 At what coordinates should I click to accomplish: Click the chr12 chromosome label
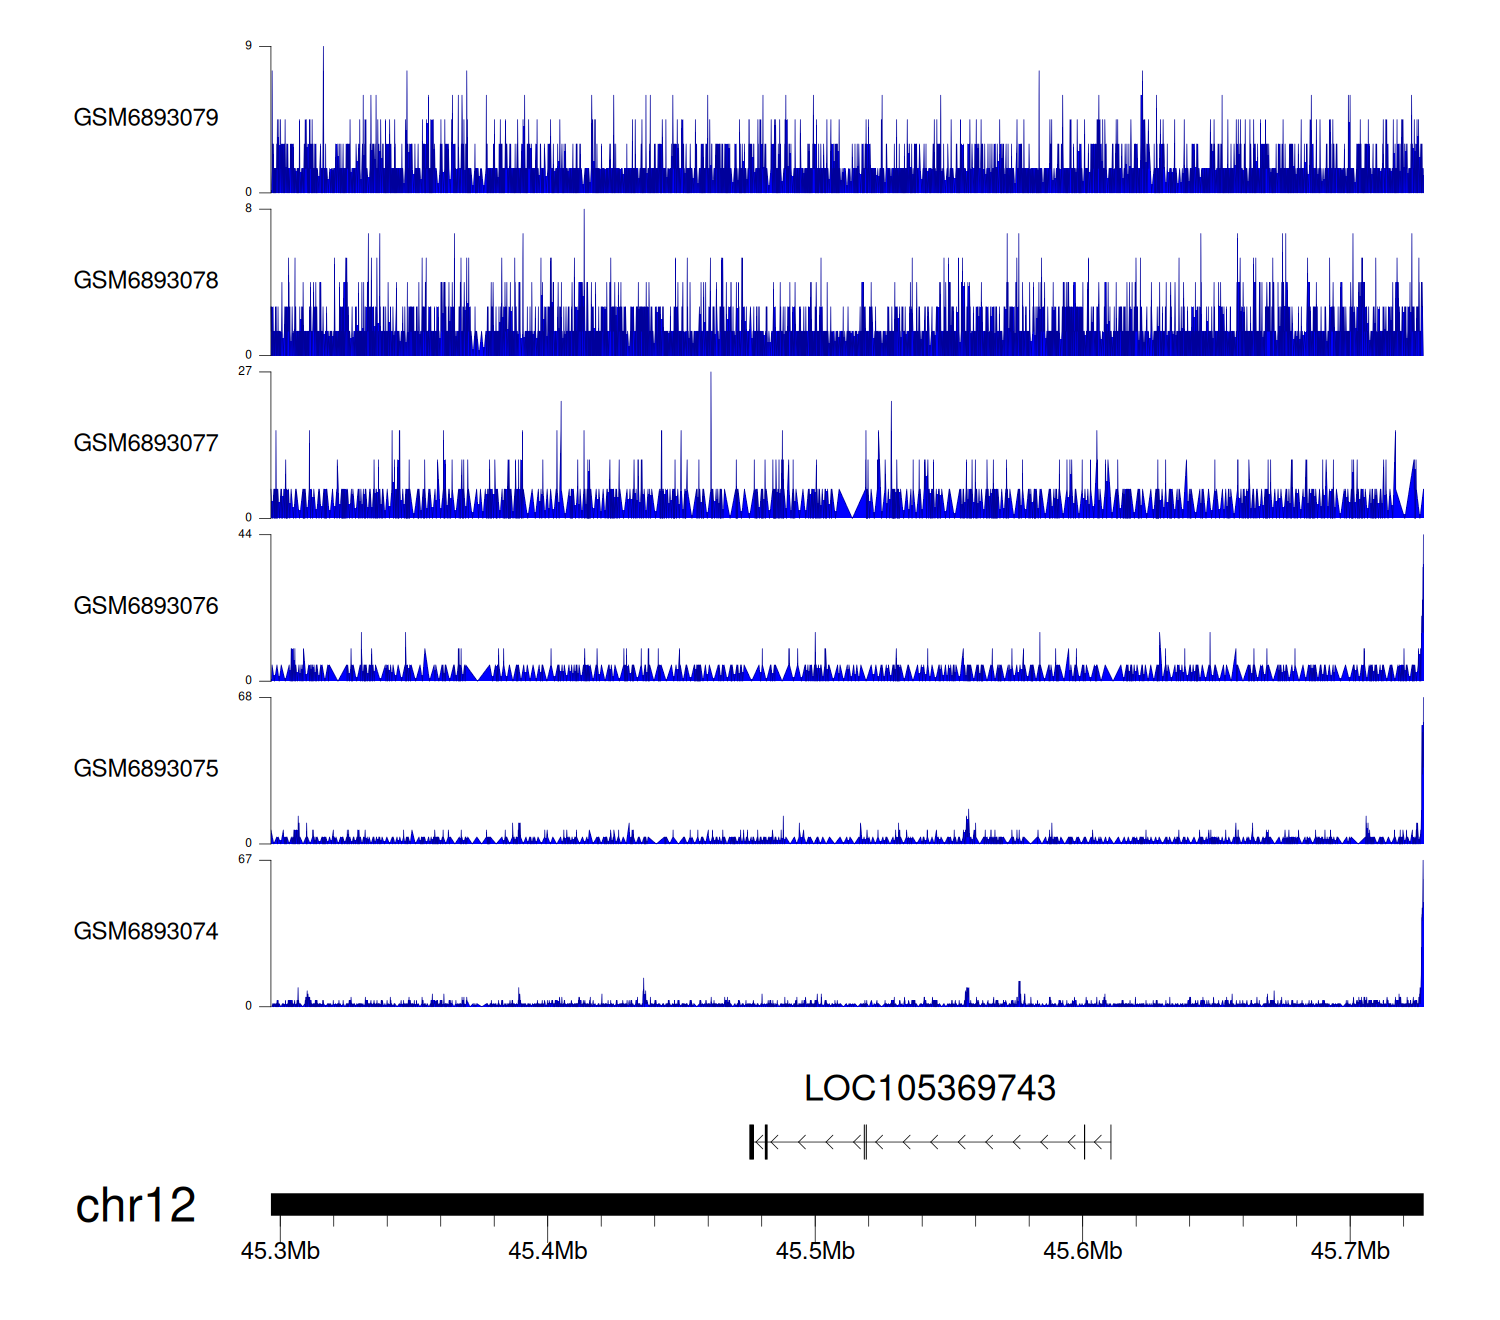click(x=135, y=1205)
